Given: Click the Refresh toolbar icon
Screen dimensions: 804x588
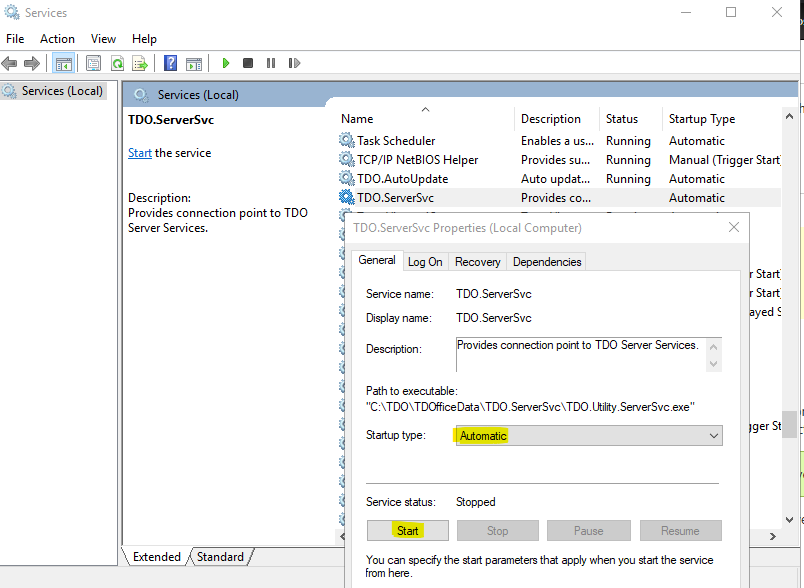Looking at the screenshot, I should point(117,63).
